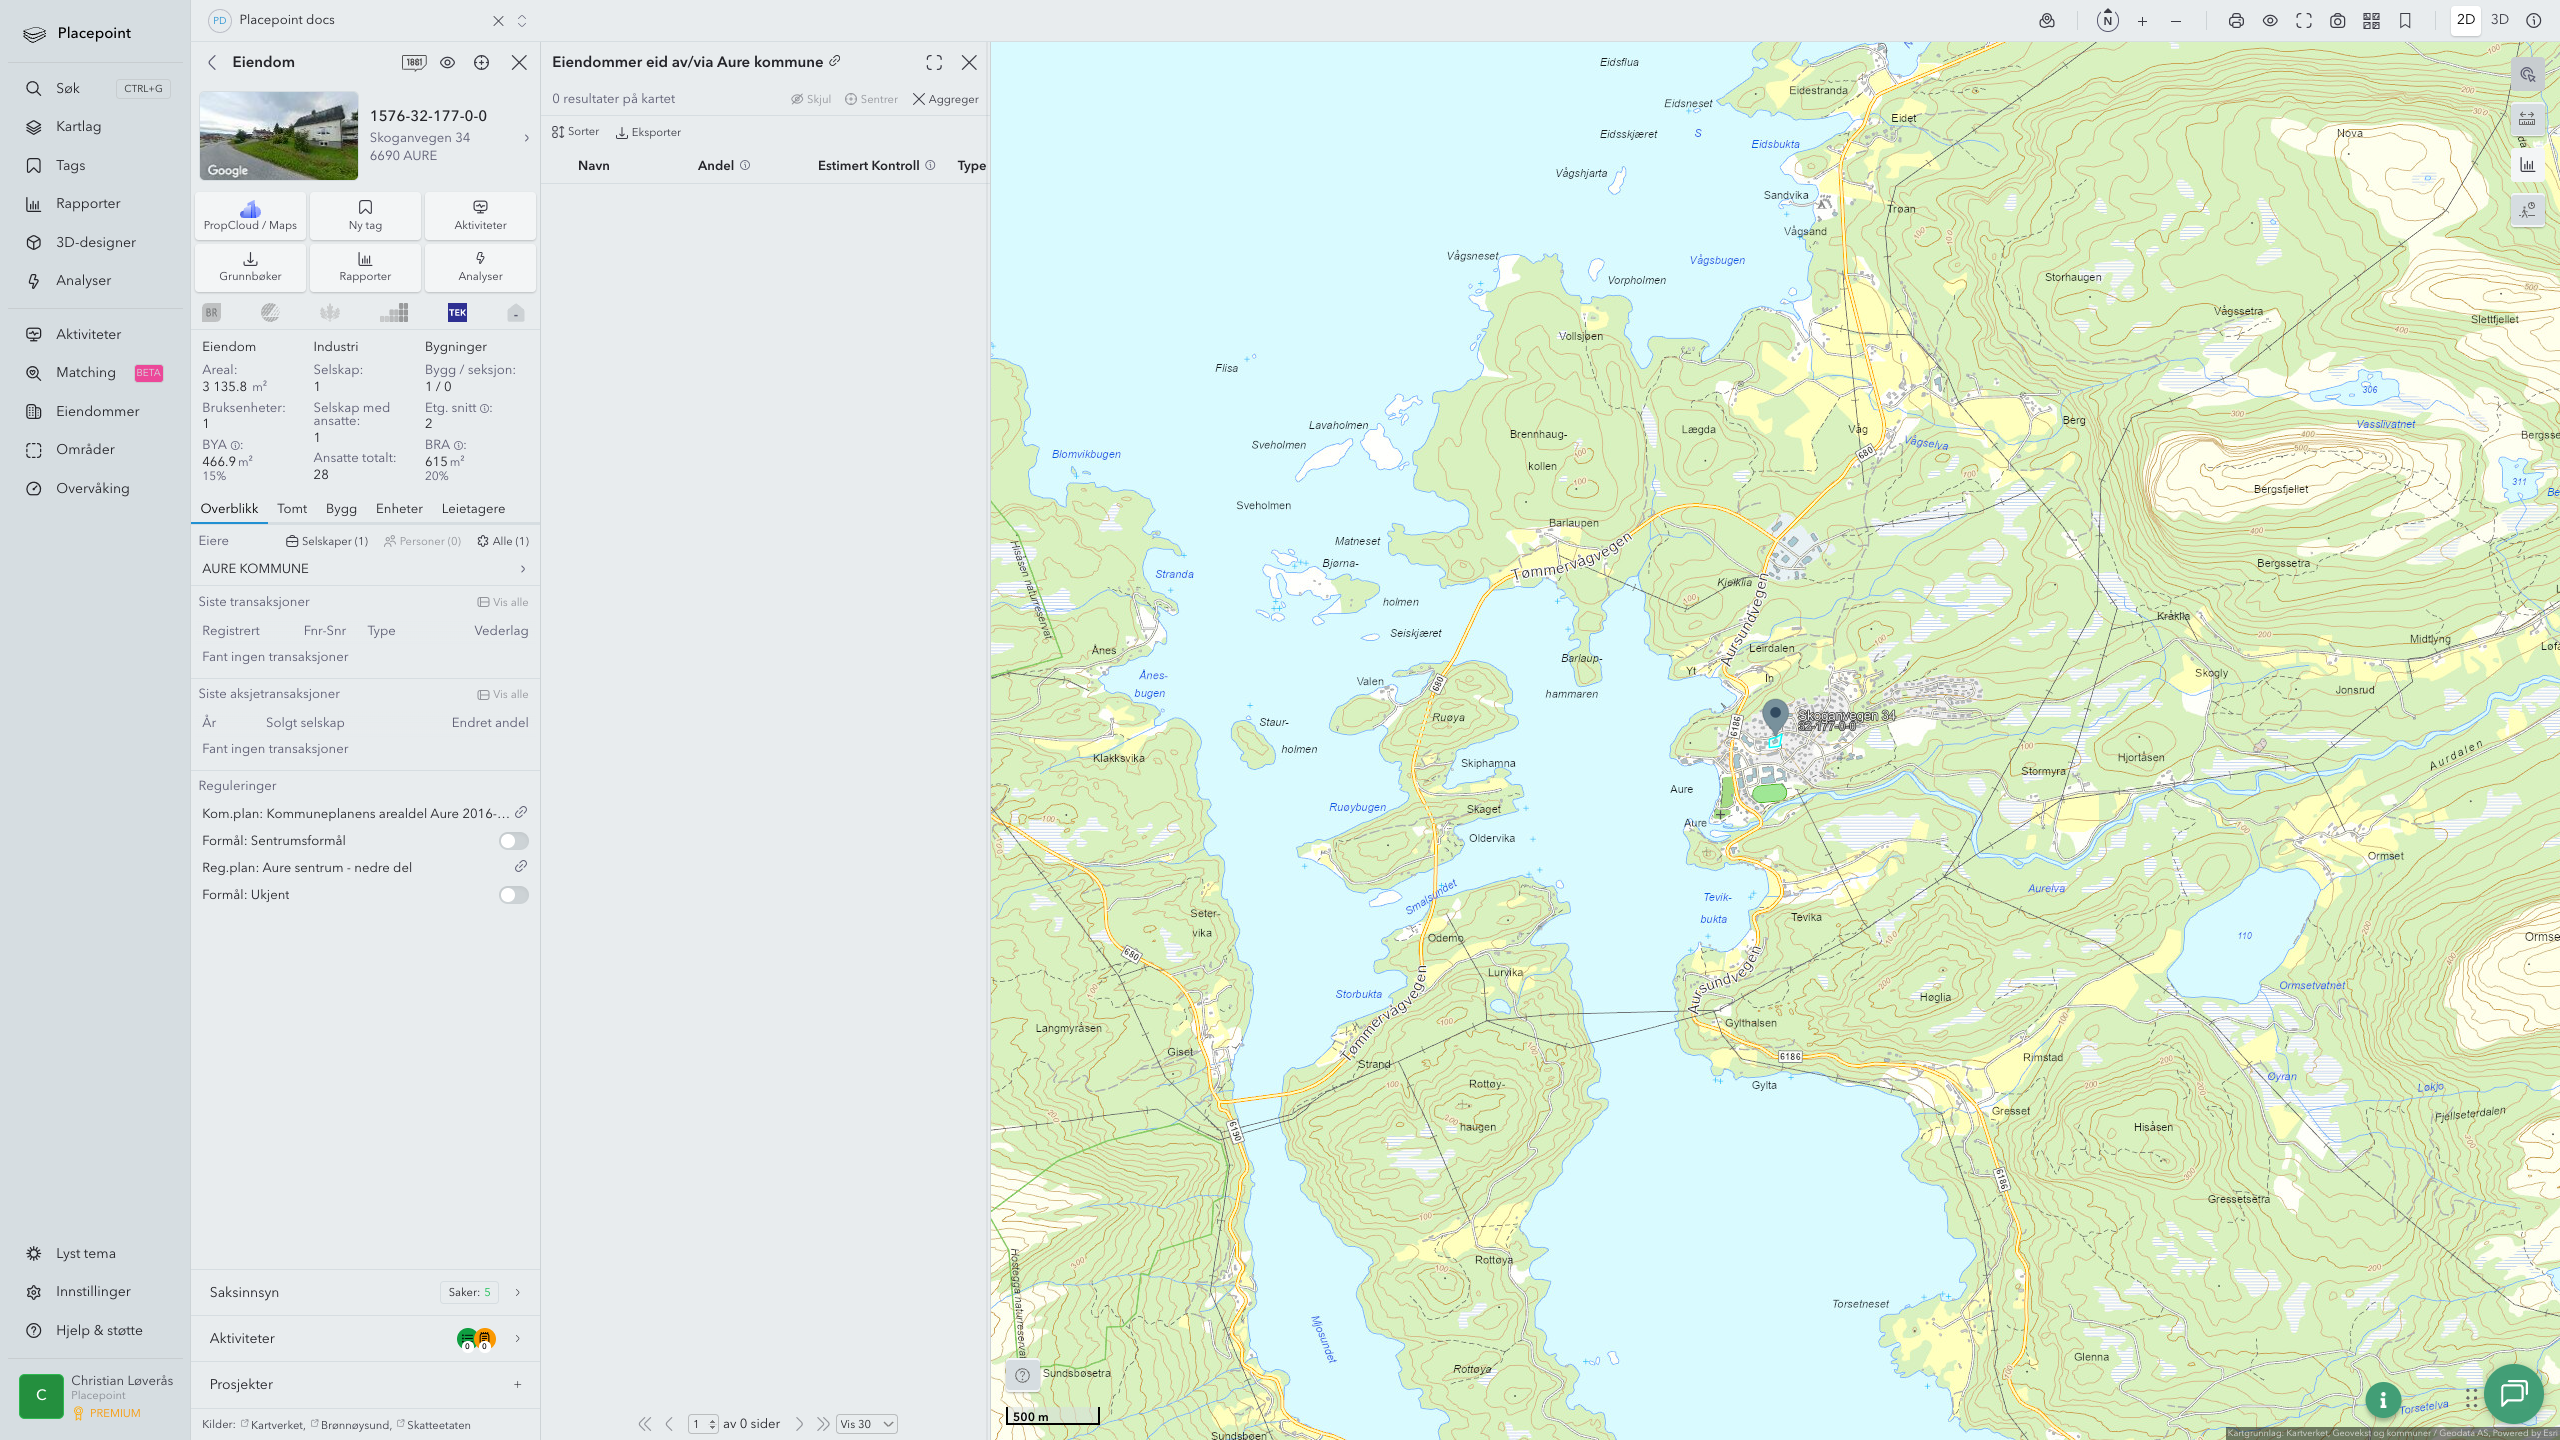Filter owners by Selskaper (1)
Image resolution: width=2560 pixels, height=1440 pixels.
click(x=327, y=541)
